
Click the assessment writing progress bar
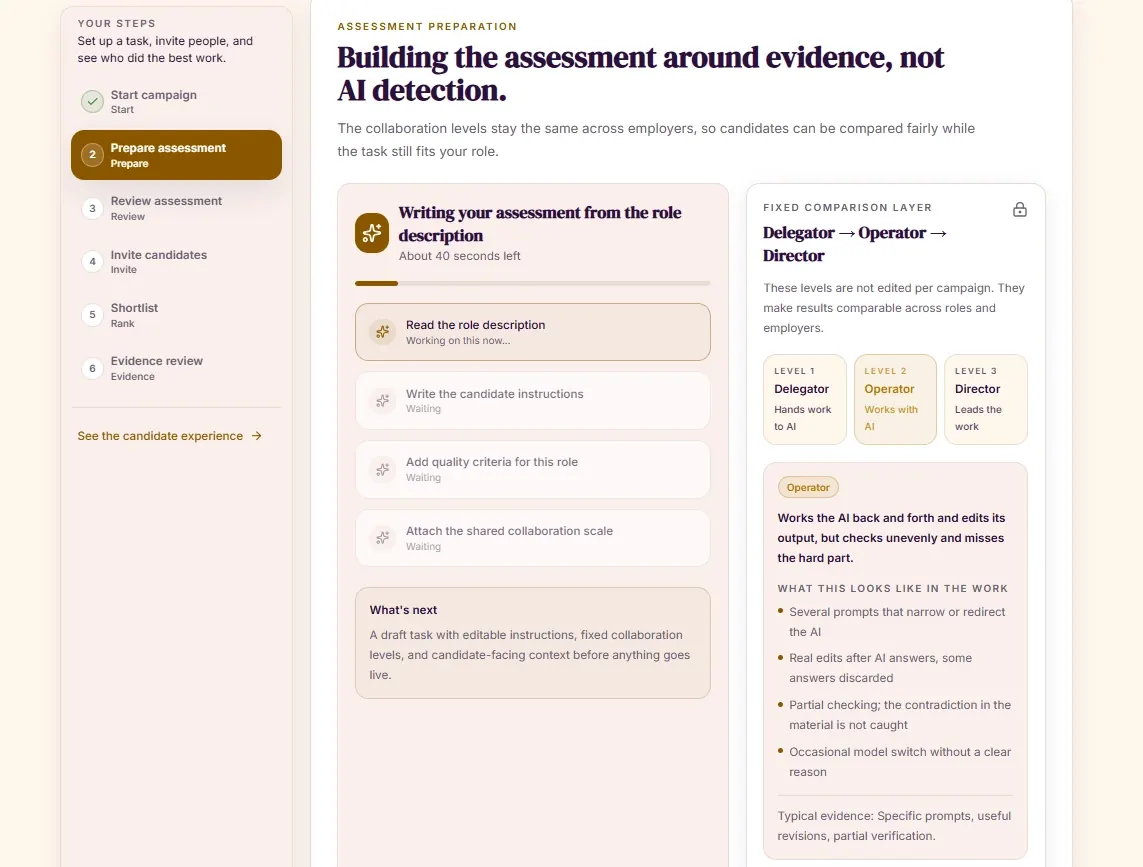pos(533,283)
